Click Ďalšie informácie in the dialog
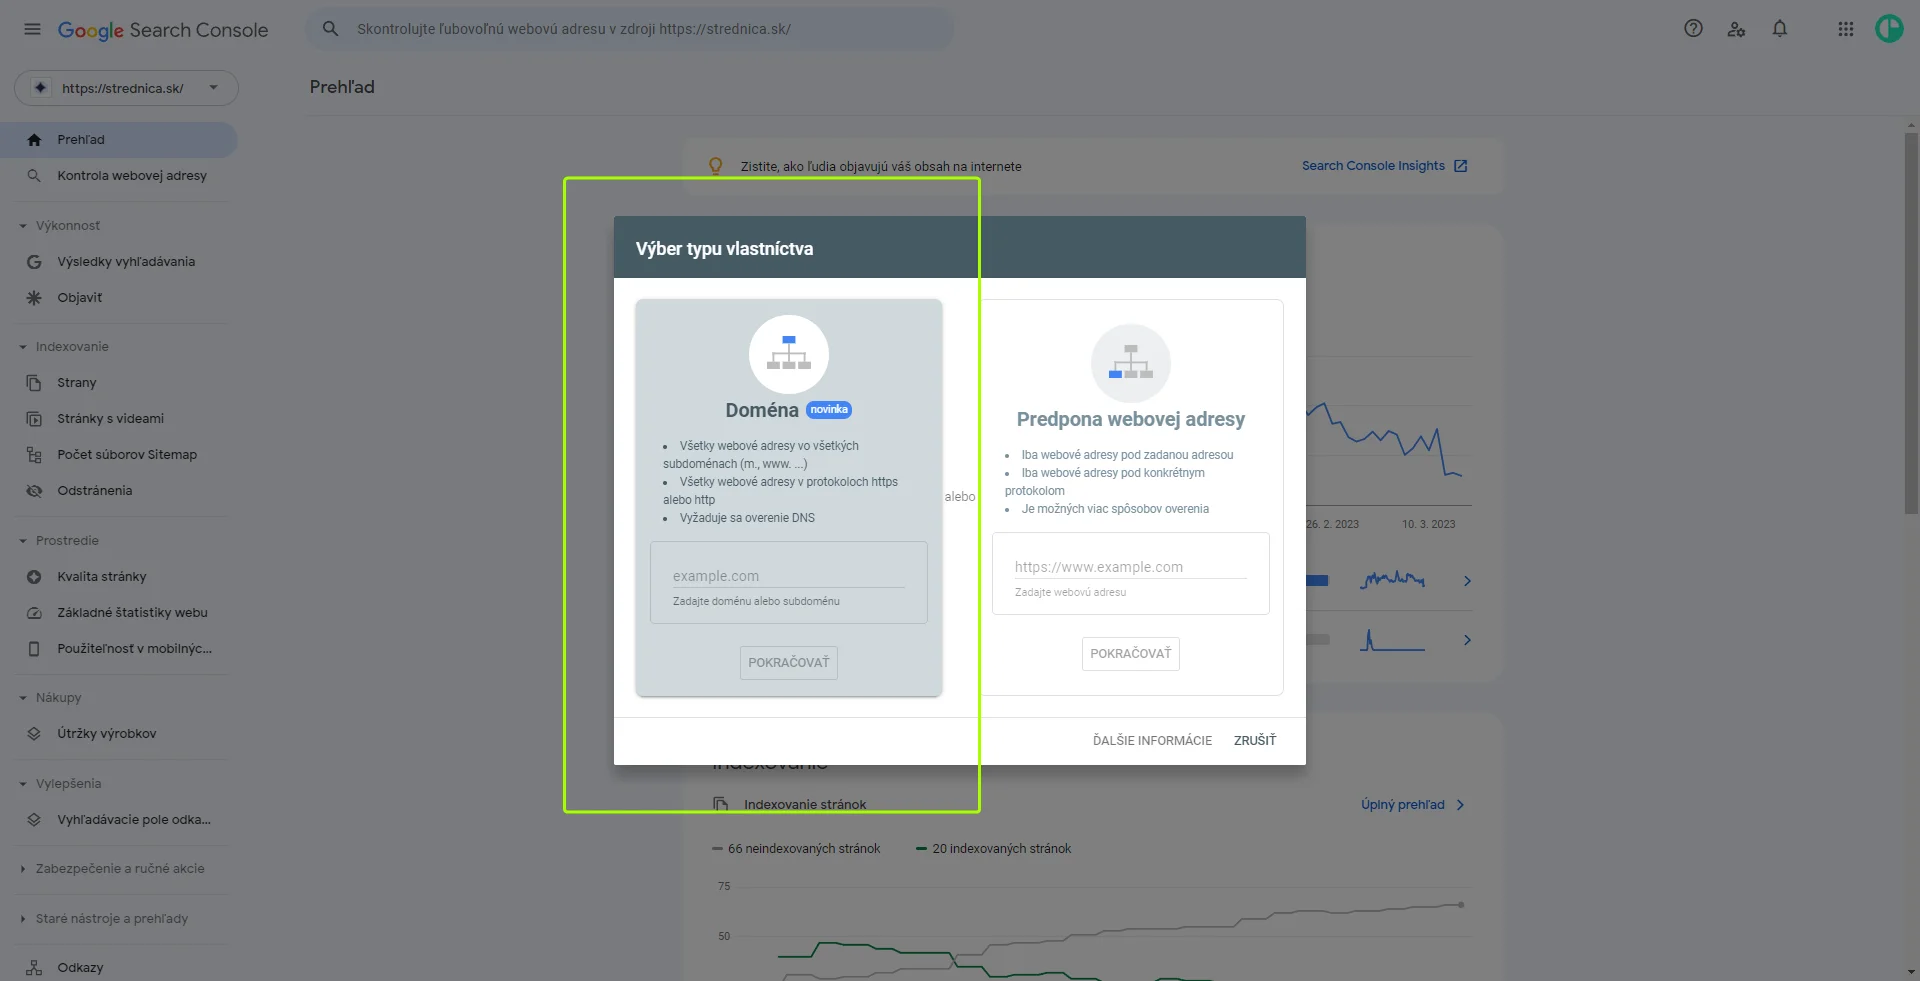1920x981 pixels. coord(1152,741)
